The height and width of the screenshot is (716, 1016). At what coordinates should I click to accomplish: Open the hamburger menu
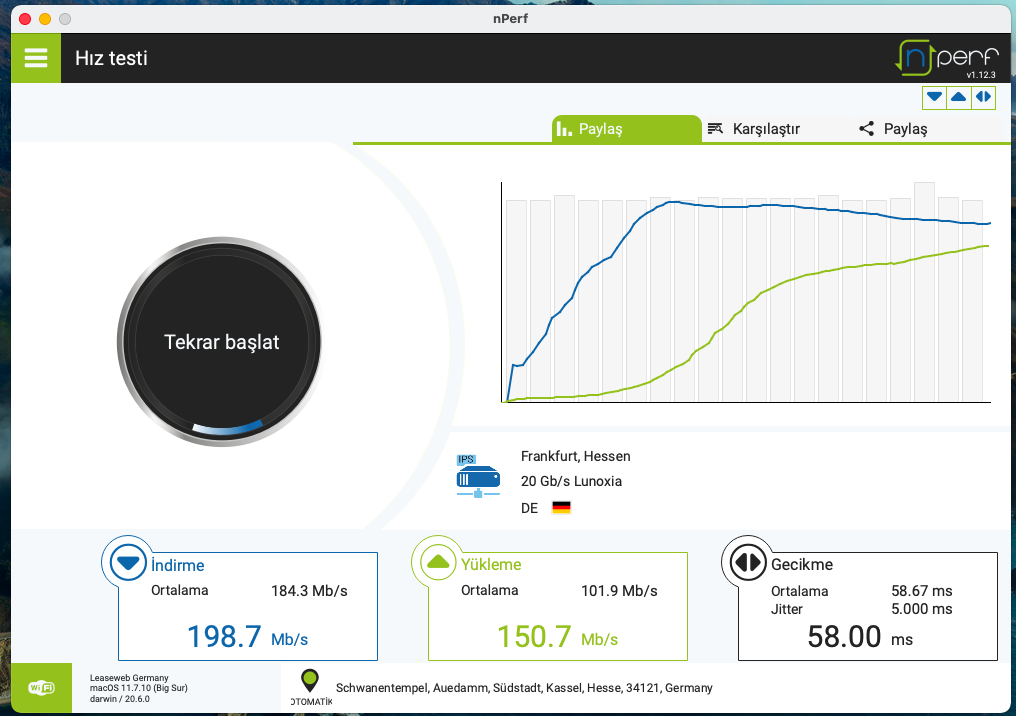click(36, 58)
